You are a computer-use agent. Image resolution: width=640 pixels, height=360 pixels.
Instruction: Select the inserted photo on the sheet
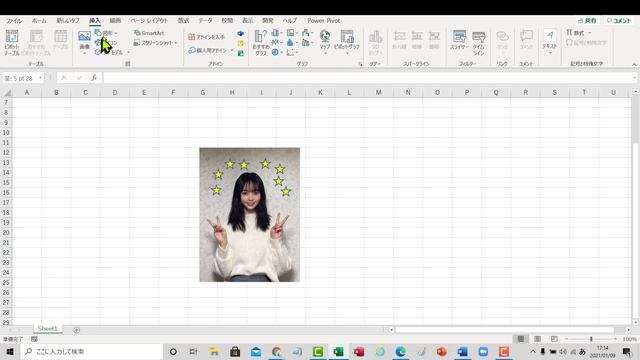point(249,215)
